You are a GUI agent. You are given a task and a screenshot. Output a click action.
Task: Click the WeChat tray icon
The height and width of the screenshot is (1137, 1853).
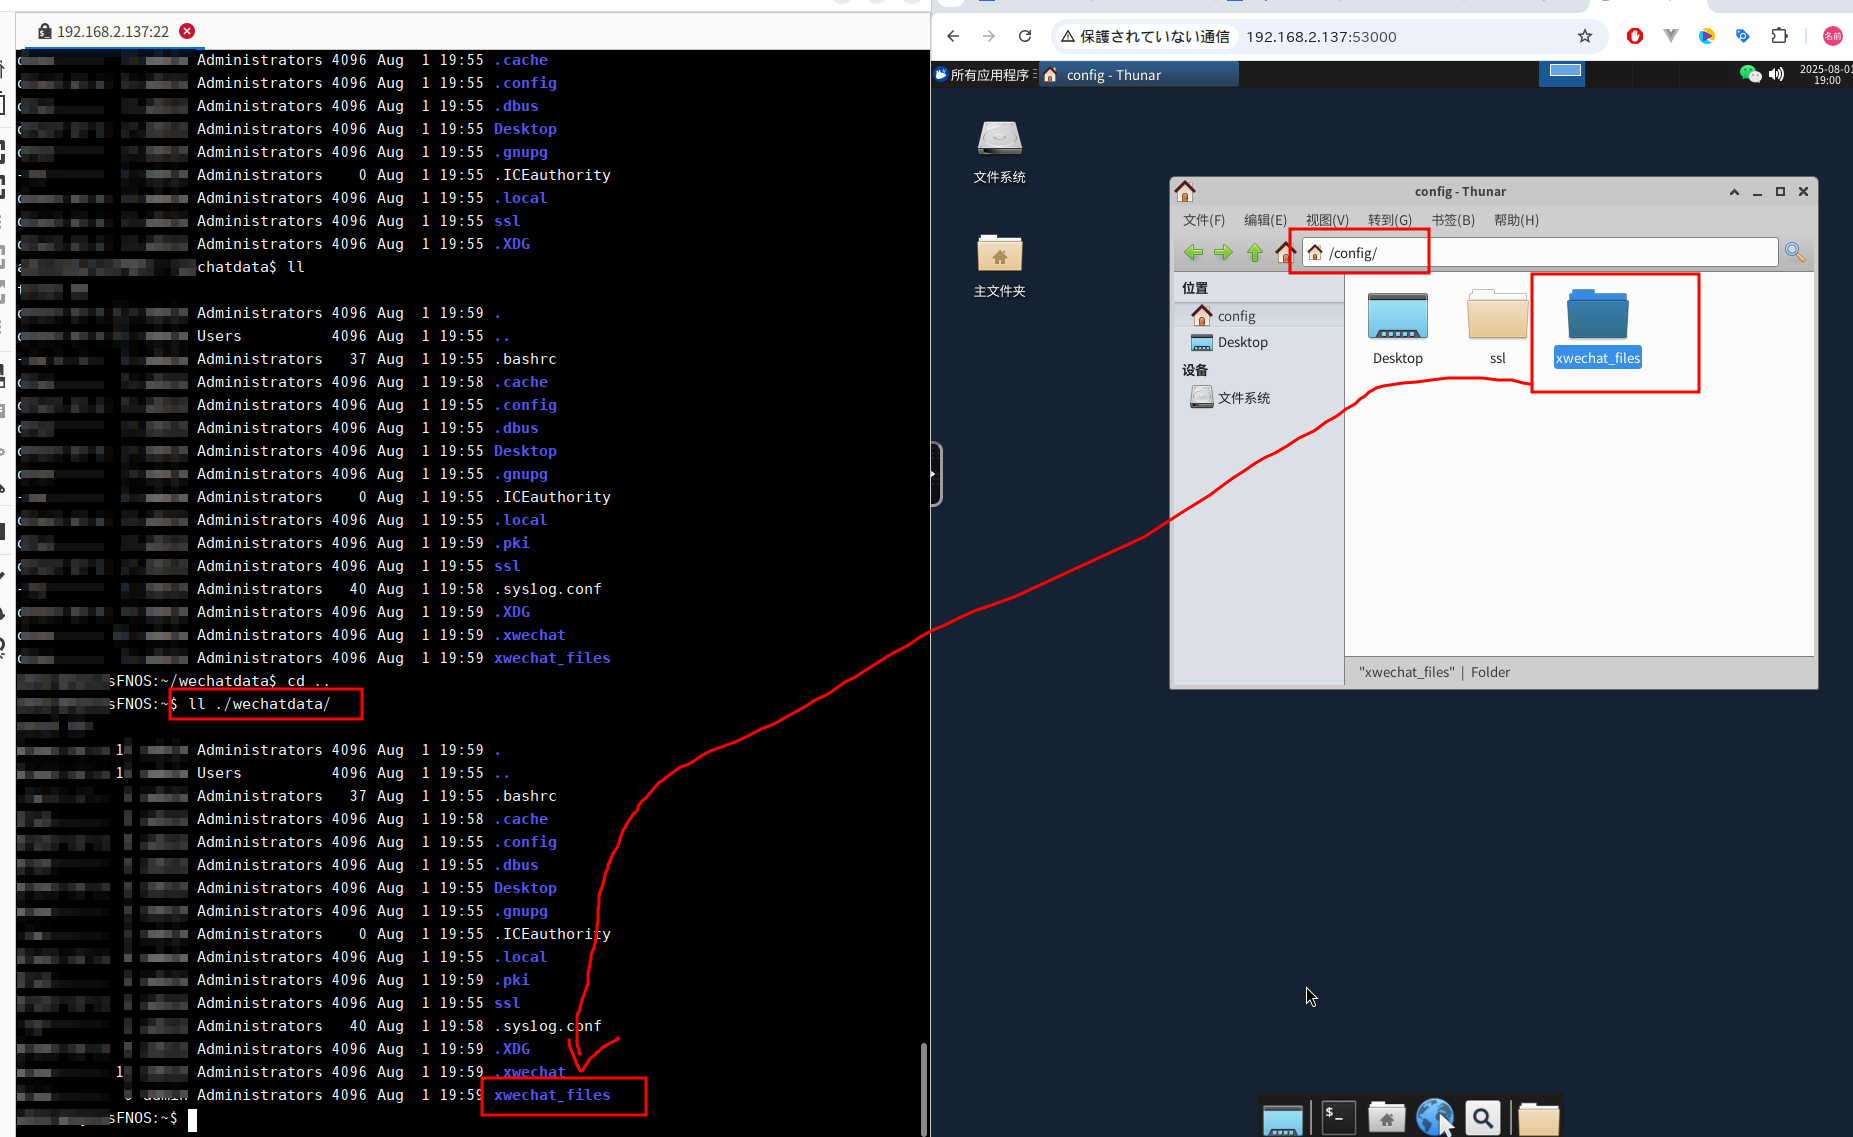coord(1749,74)
